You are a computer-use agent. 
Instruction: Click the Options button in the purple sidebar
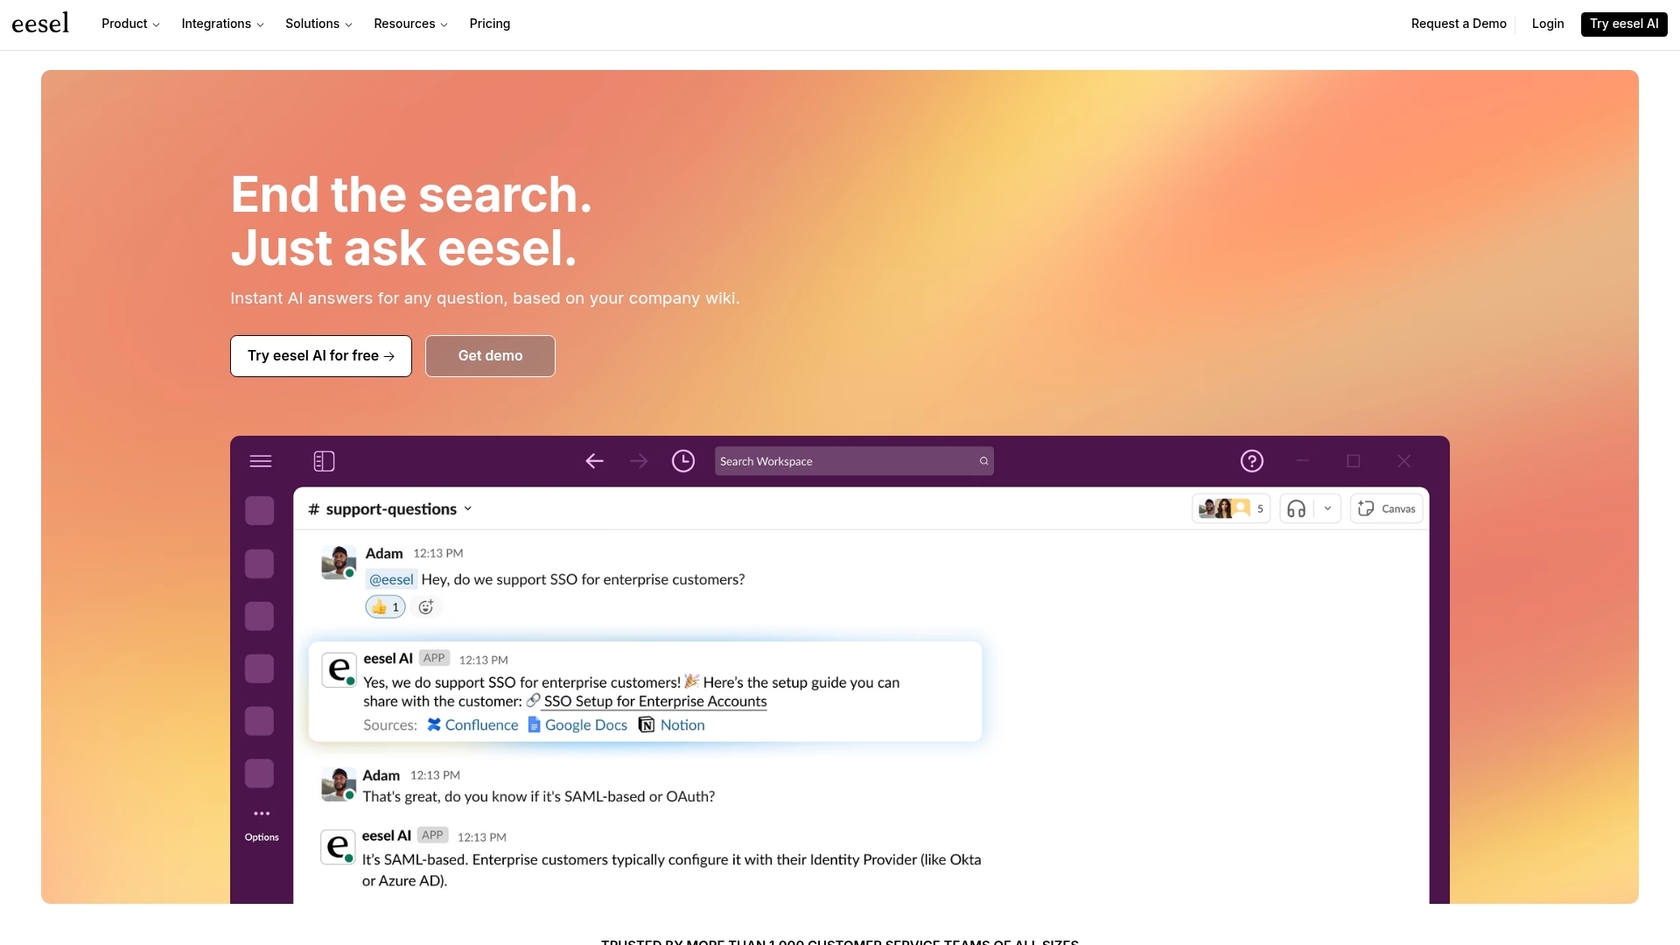click(261, 822)
